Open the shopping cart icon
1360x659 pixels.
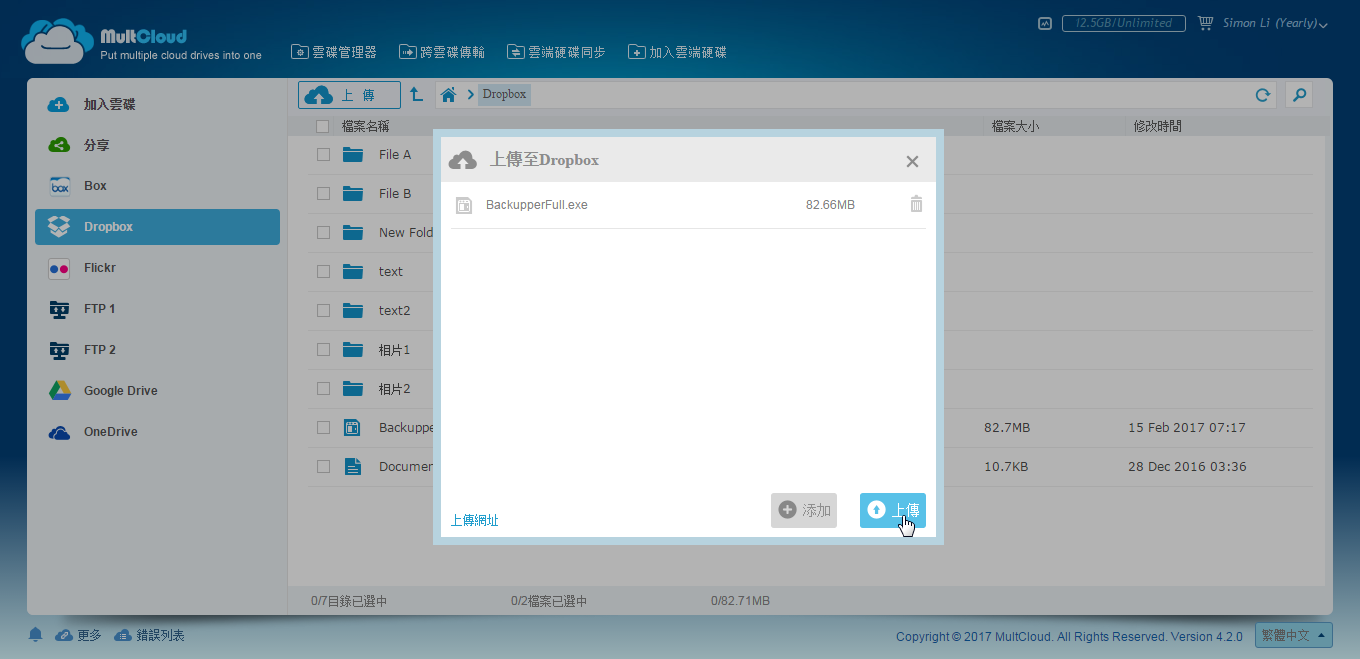point(1205,23)
